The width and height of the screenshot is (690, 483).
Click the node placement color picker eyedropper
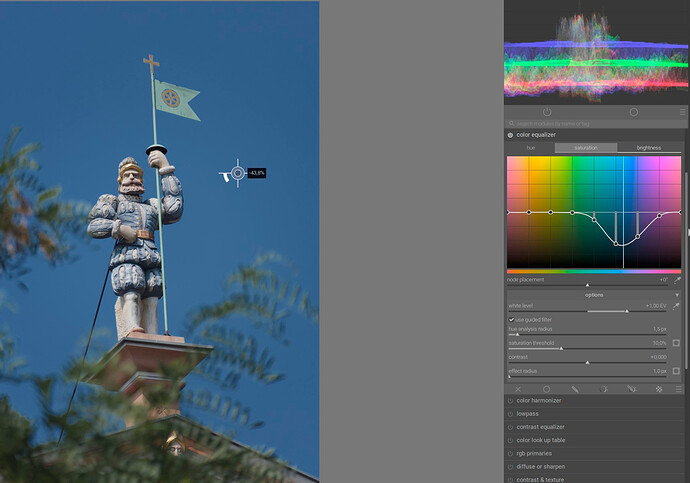[677, 280]
